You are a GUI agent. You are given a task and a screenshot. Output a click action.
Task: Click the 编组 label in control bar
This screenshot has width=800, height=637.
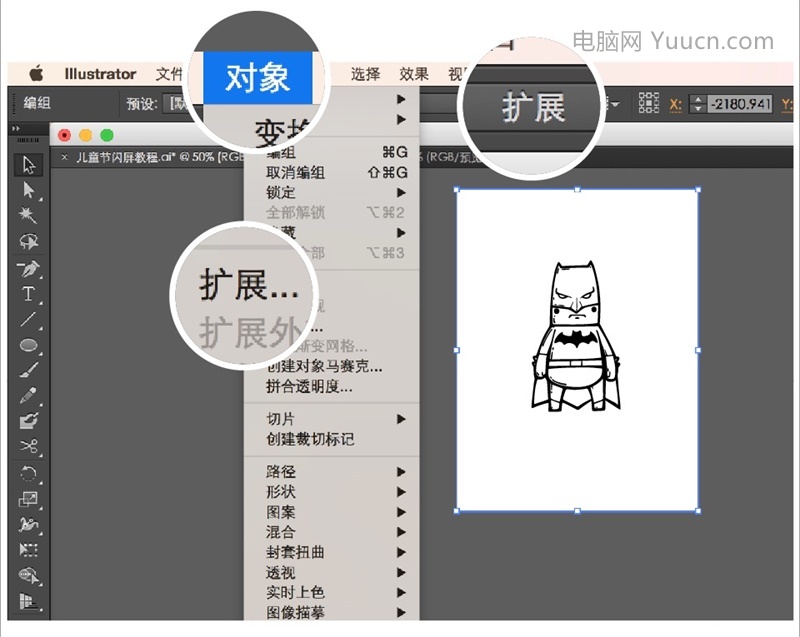[x=37, y=103]
